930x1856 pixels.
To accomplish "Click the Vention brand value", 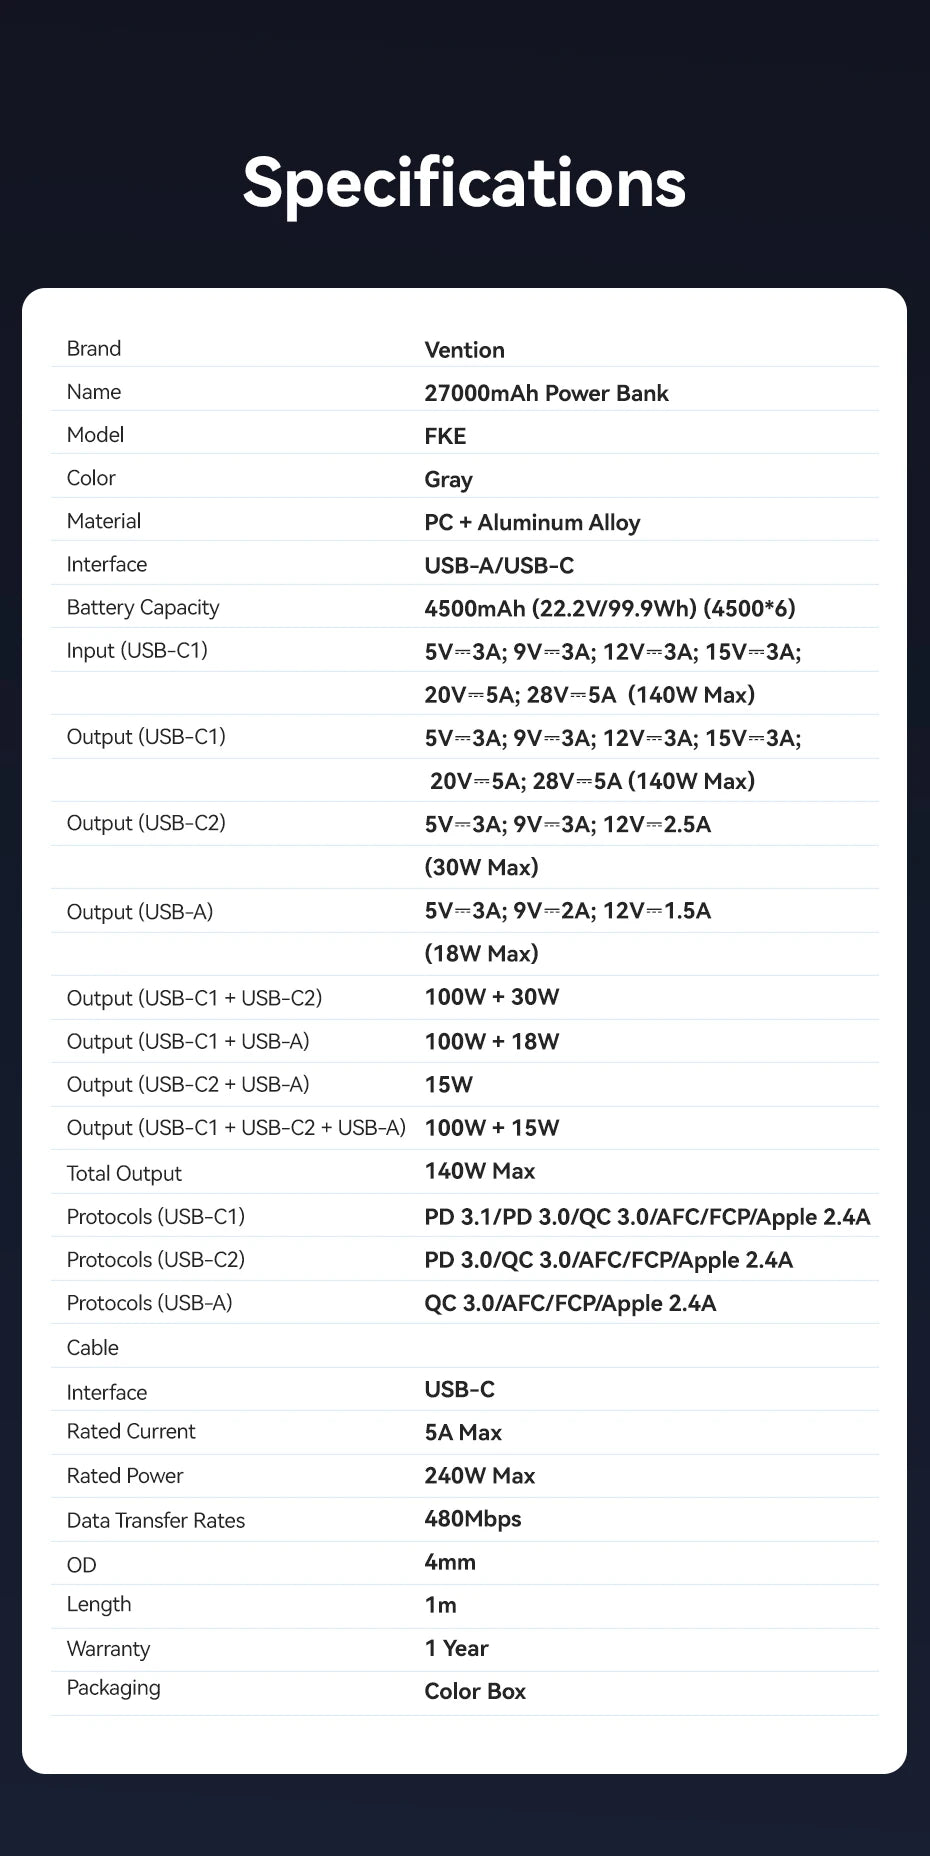I will pyautogui.click(x=464, y=350).
